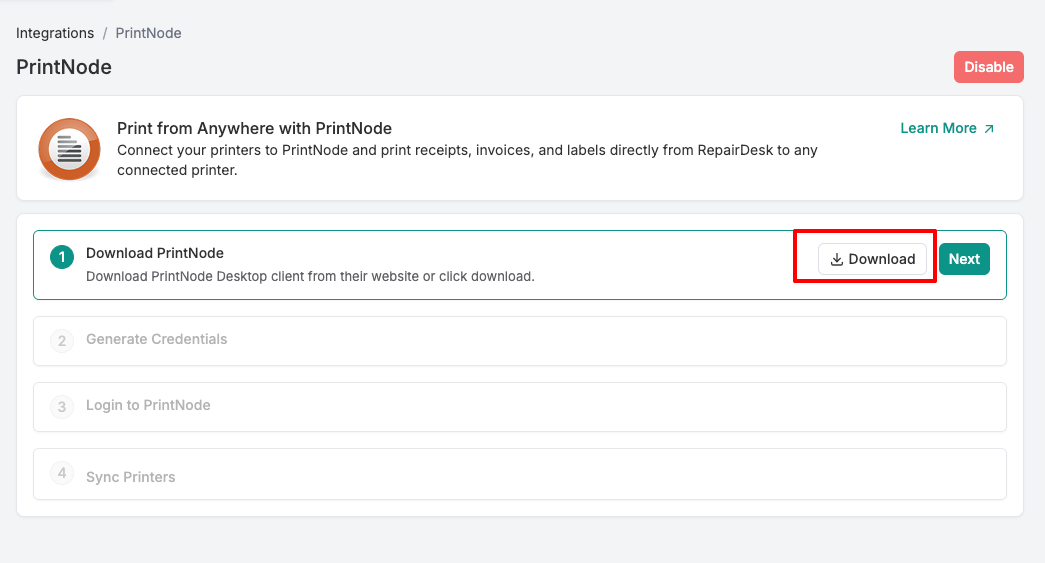The image size is (1045, 563).
Task: Go to Integrations breadcrumb
Action: tap(55, 33)
